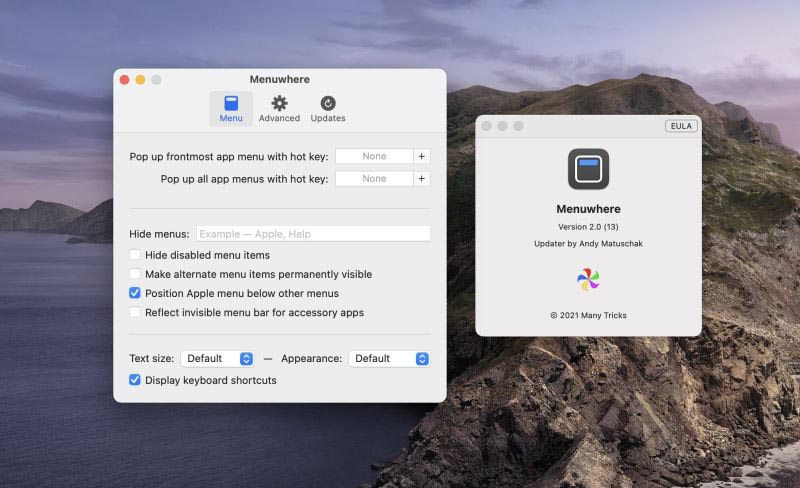Uncheck Position Apple menu below other menus

(x=135, y=293)
